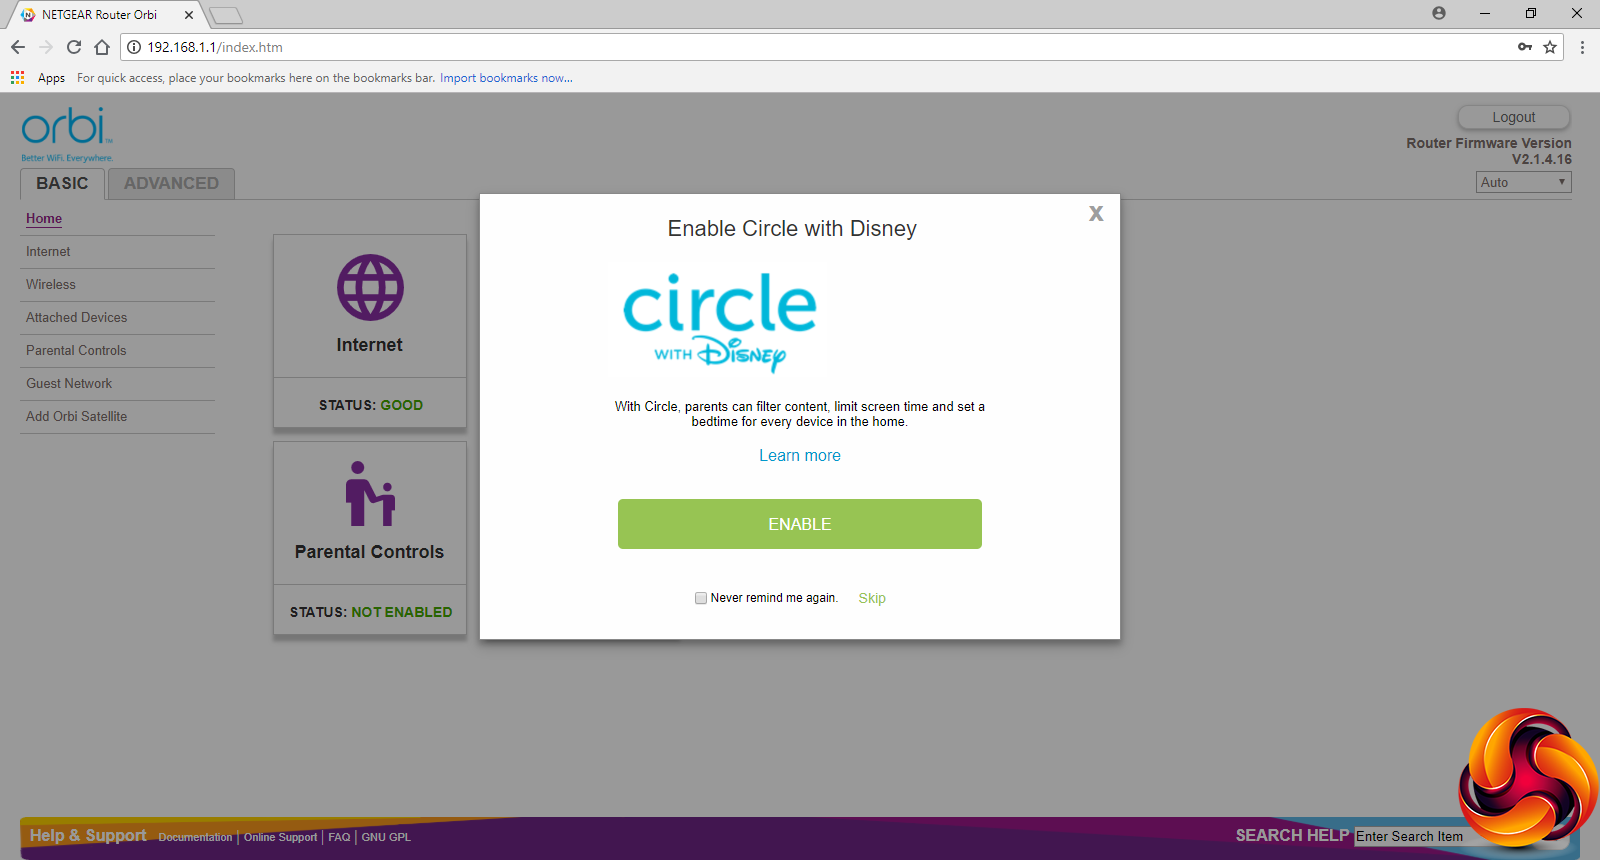Click the Chrome profile avatar icon
The height and width of the screenshot is (860, 1600).
tap(1439, 13)
